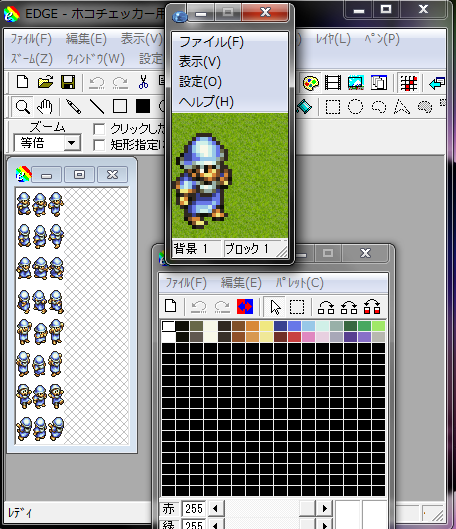Open ヘルプ(H) in the checker preview window

click(x=206, y=102)
